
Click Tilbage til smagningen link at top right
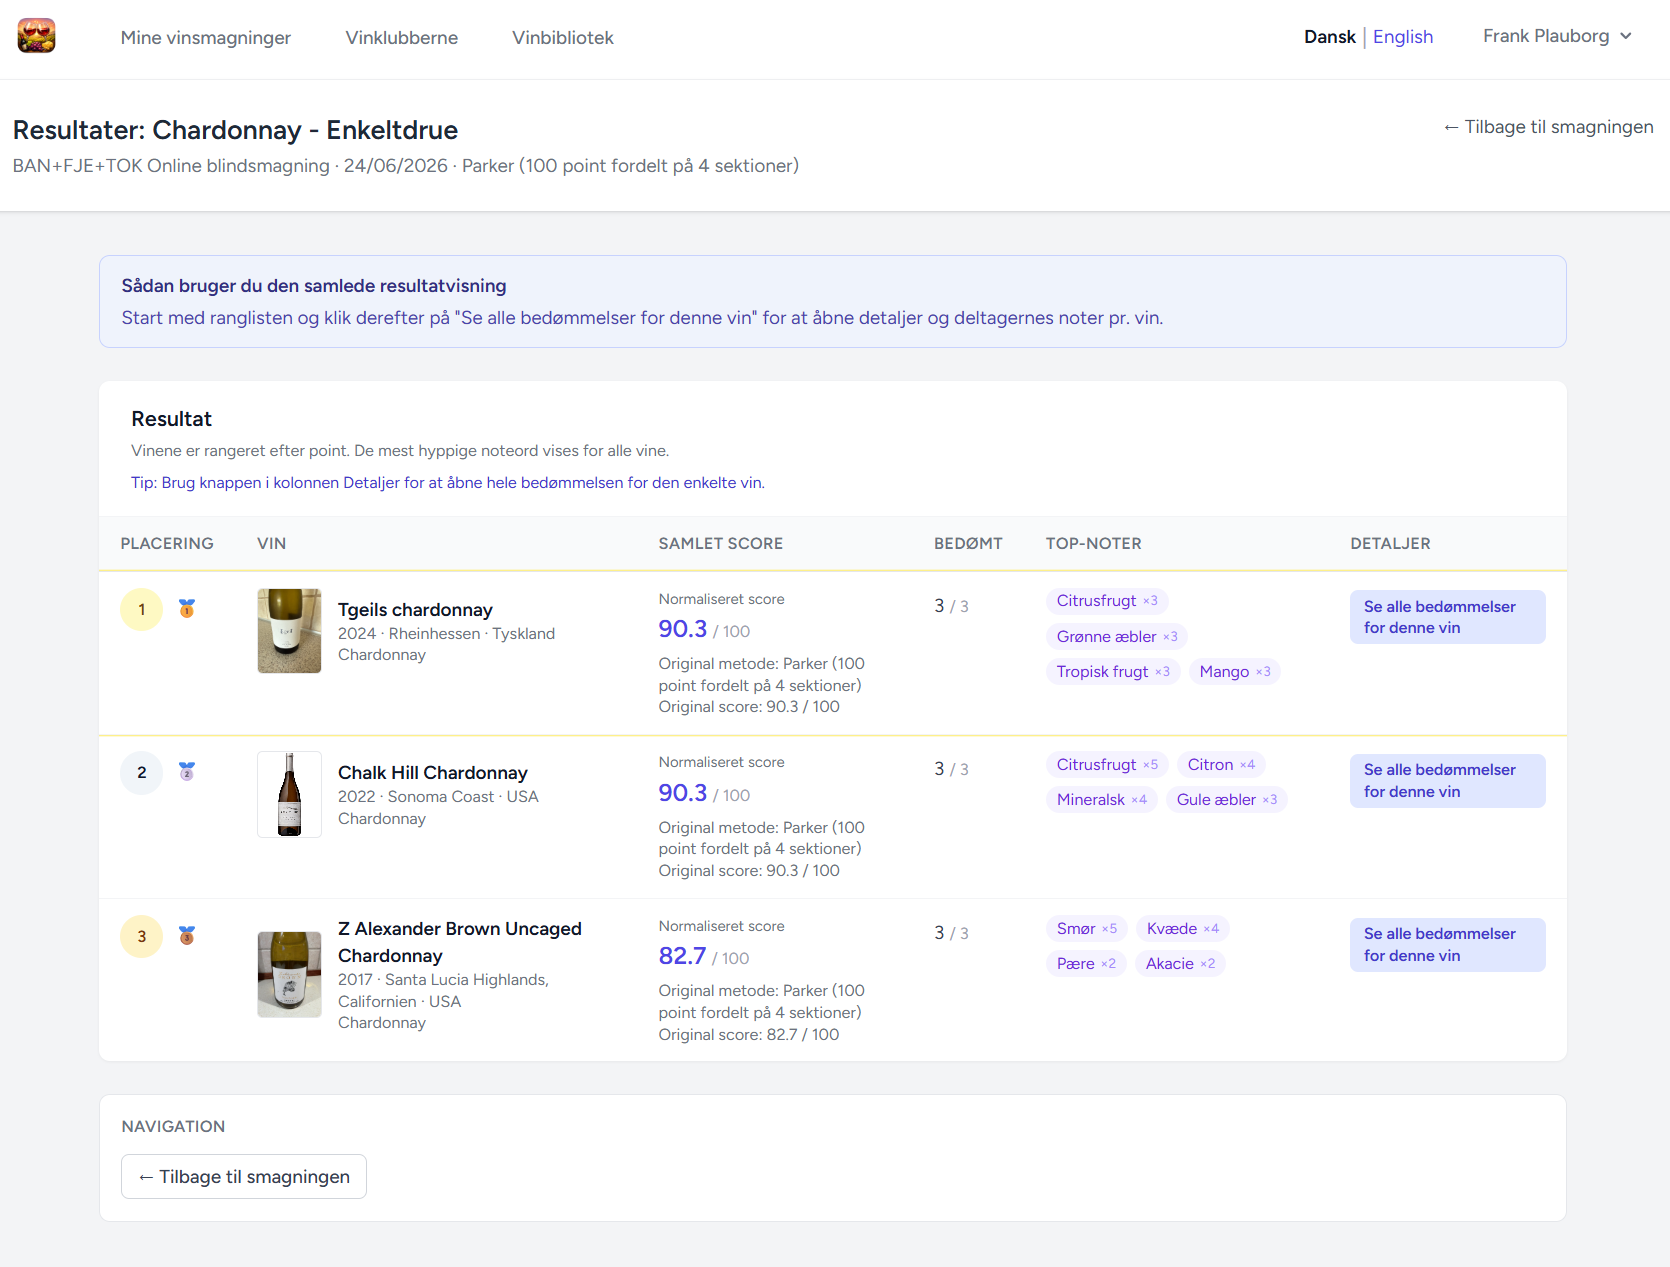click(x=1548, y=127)
